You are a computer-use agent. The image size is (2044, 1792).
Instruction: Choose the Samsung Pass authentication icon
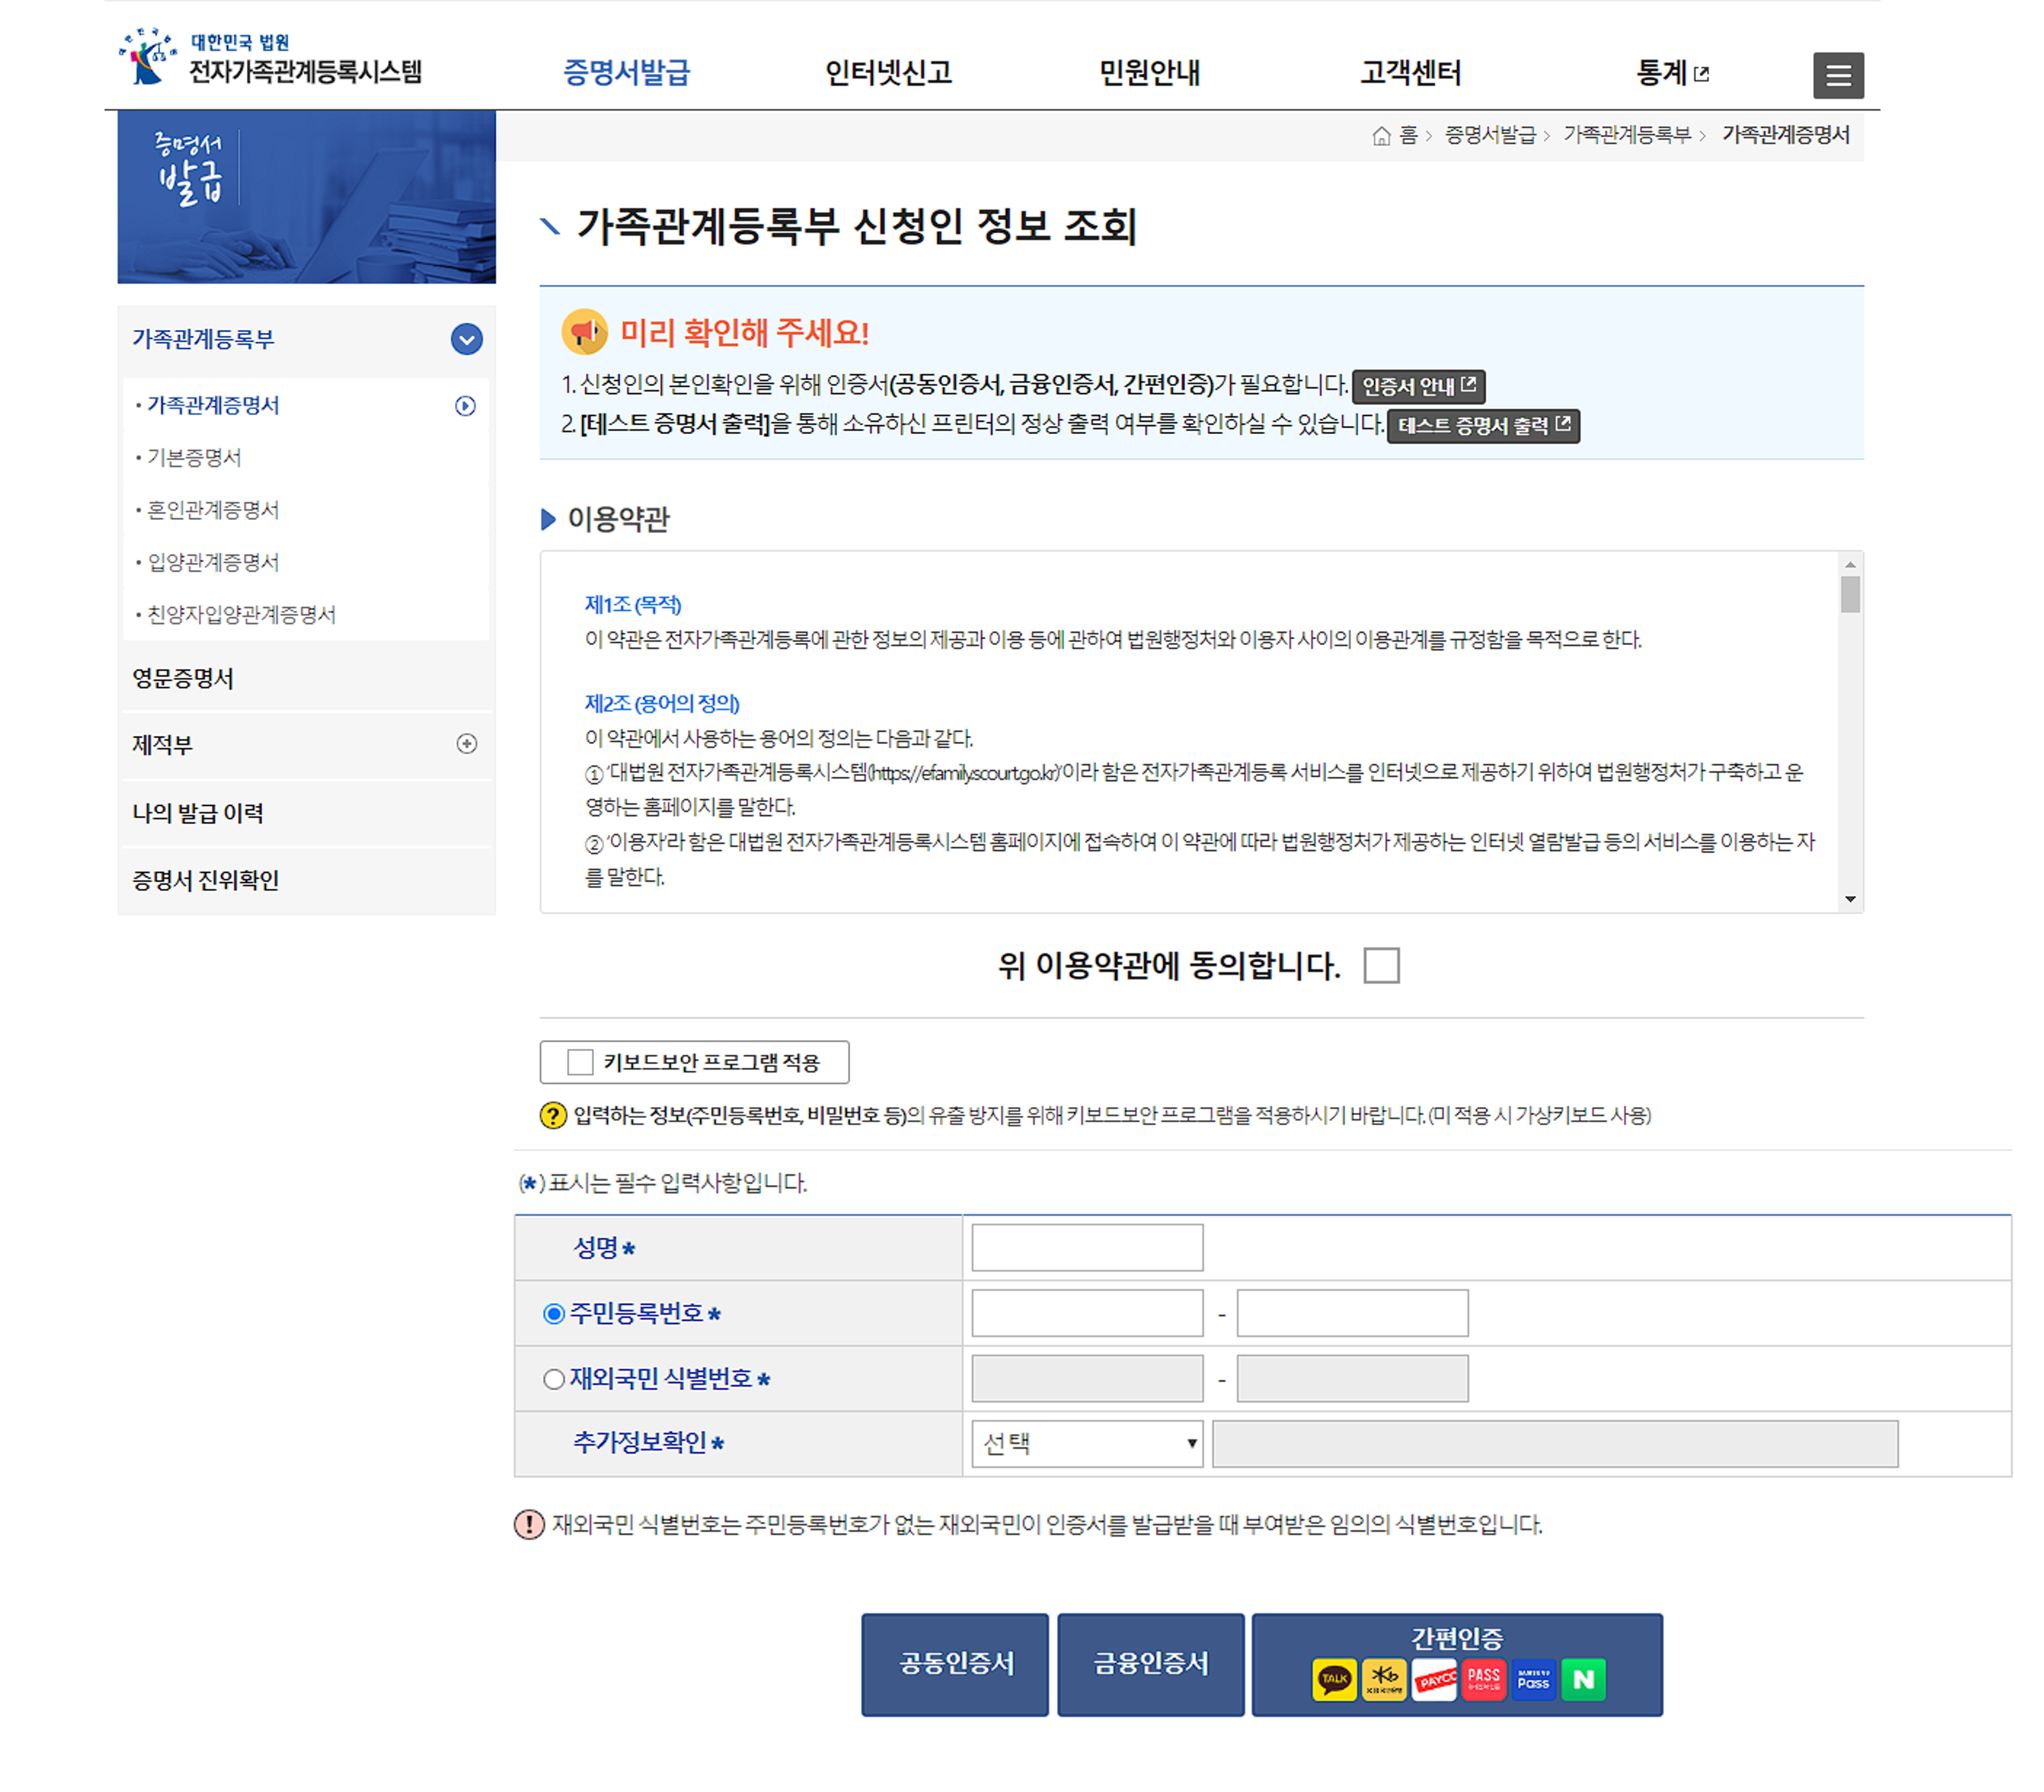tap(1533, 1680)
